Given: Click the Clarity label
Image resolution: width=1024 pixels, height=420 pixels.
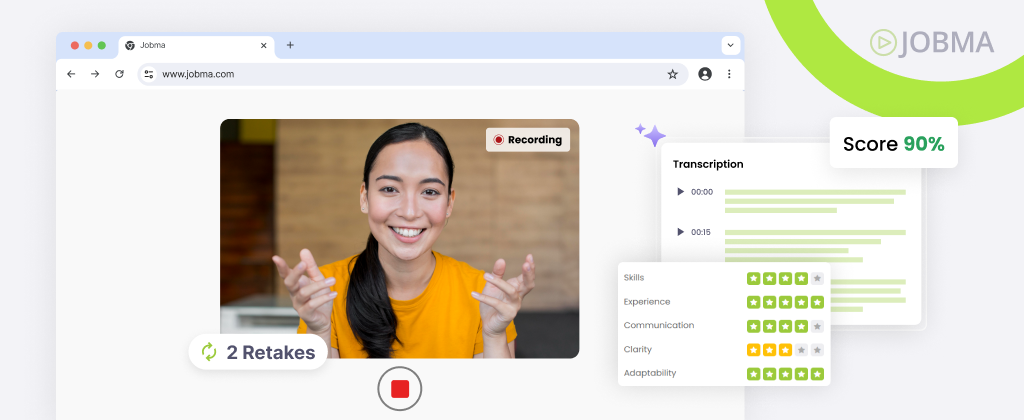Looking at the screenshot, I should (x=637, y=349).
